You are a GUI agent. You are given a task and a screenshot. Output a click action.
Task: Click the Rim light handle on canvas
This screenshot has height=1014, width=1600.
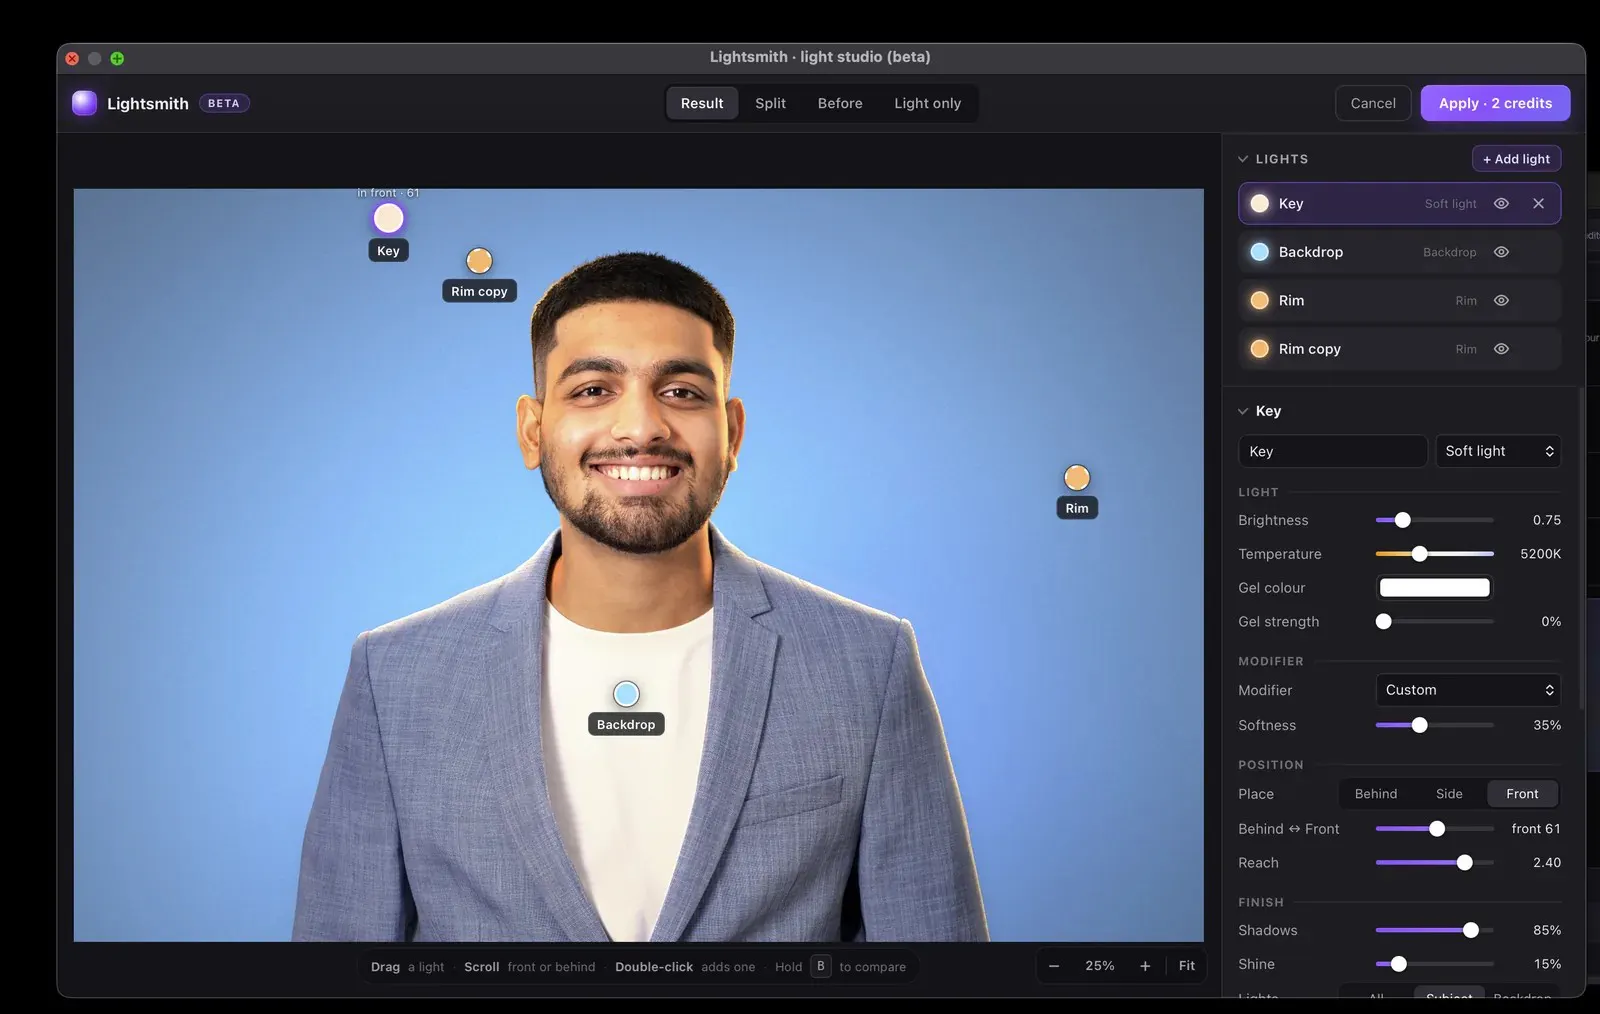(x=1077, y=478)
